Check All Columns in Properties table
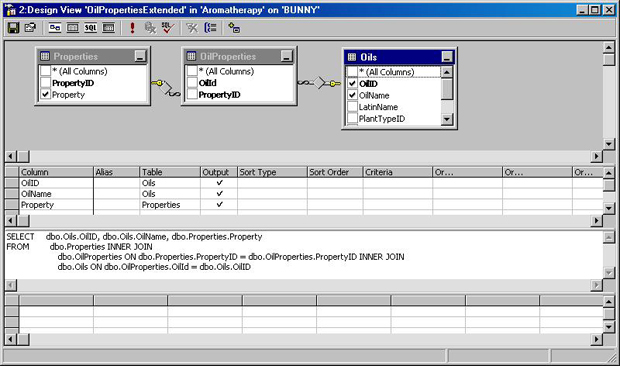 click(x=45, y=71)
